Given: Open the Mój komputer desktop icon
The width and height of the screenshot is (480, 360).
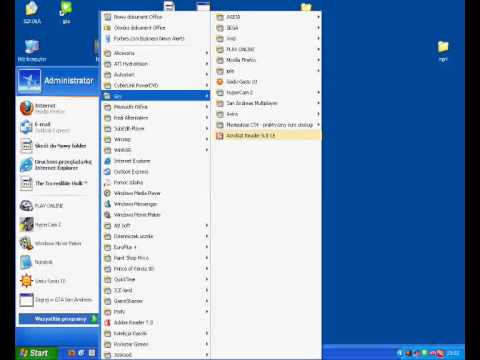Looking at the screenshot, I should tap(32, 51).
